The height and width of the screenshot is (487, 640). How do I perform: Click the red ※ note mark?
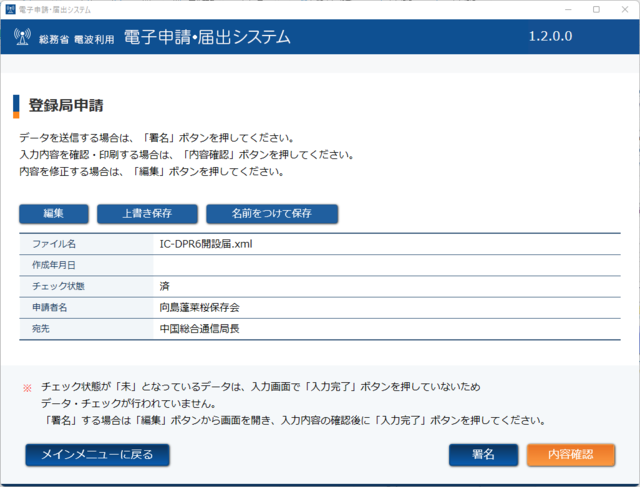(x=27, y=388)
